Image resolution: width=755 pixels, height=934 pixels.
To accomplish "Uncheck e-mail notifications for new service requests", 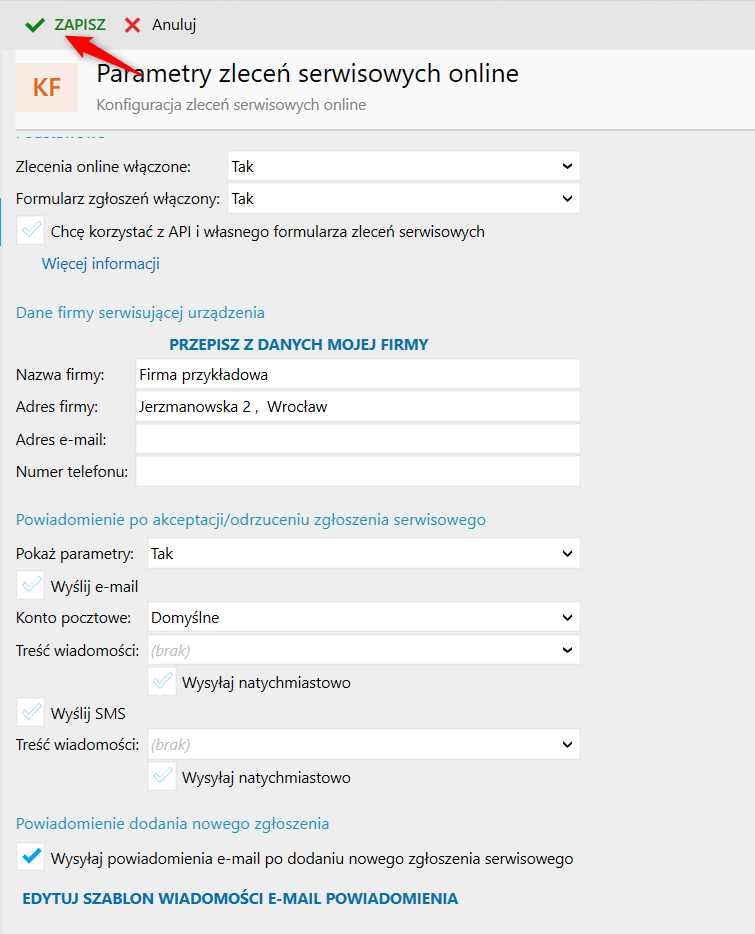I will pyautogui.click(x=31, y=858).
